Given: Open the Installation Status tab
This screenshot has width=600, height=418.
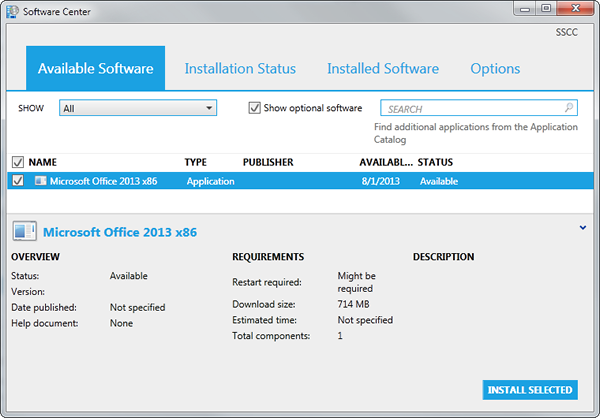Looking at the screenshot, I should tap(240, 69).
